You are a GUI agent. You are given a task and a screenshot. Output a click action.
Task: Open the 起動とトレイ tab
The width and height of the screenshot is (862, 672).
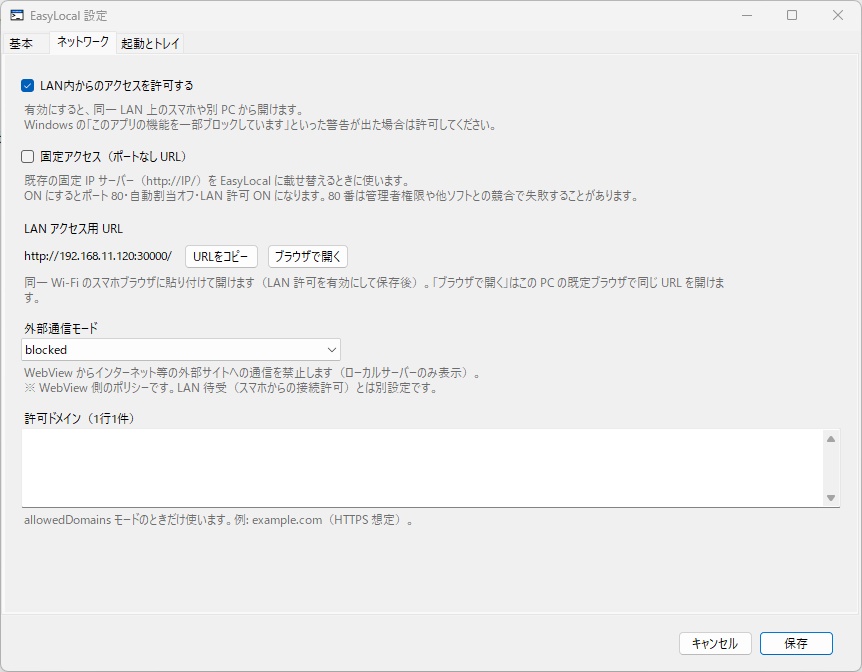[150, 43]
